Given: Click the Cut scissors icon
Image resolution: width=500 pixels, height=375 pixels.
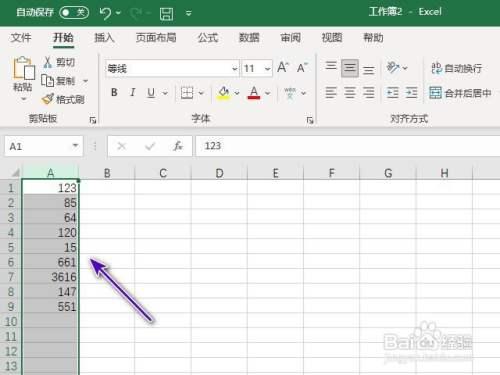Looking at the screenshot, I should 48,62.
